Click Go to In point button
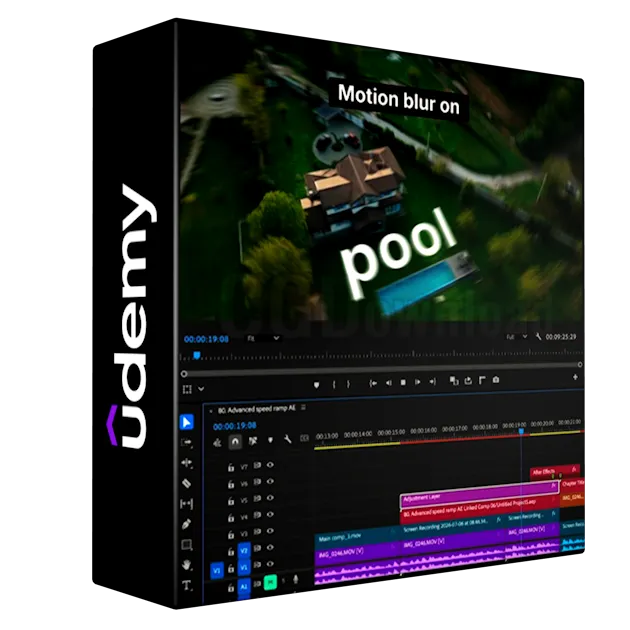The width and height of the screenshot is (630, 630). point(373,383)
